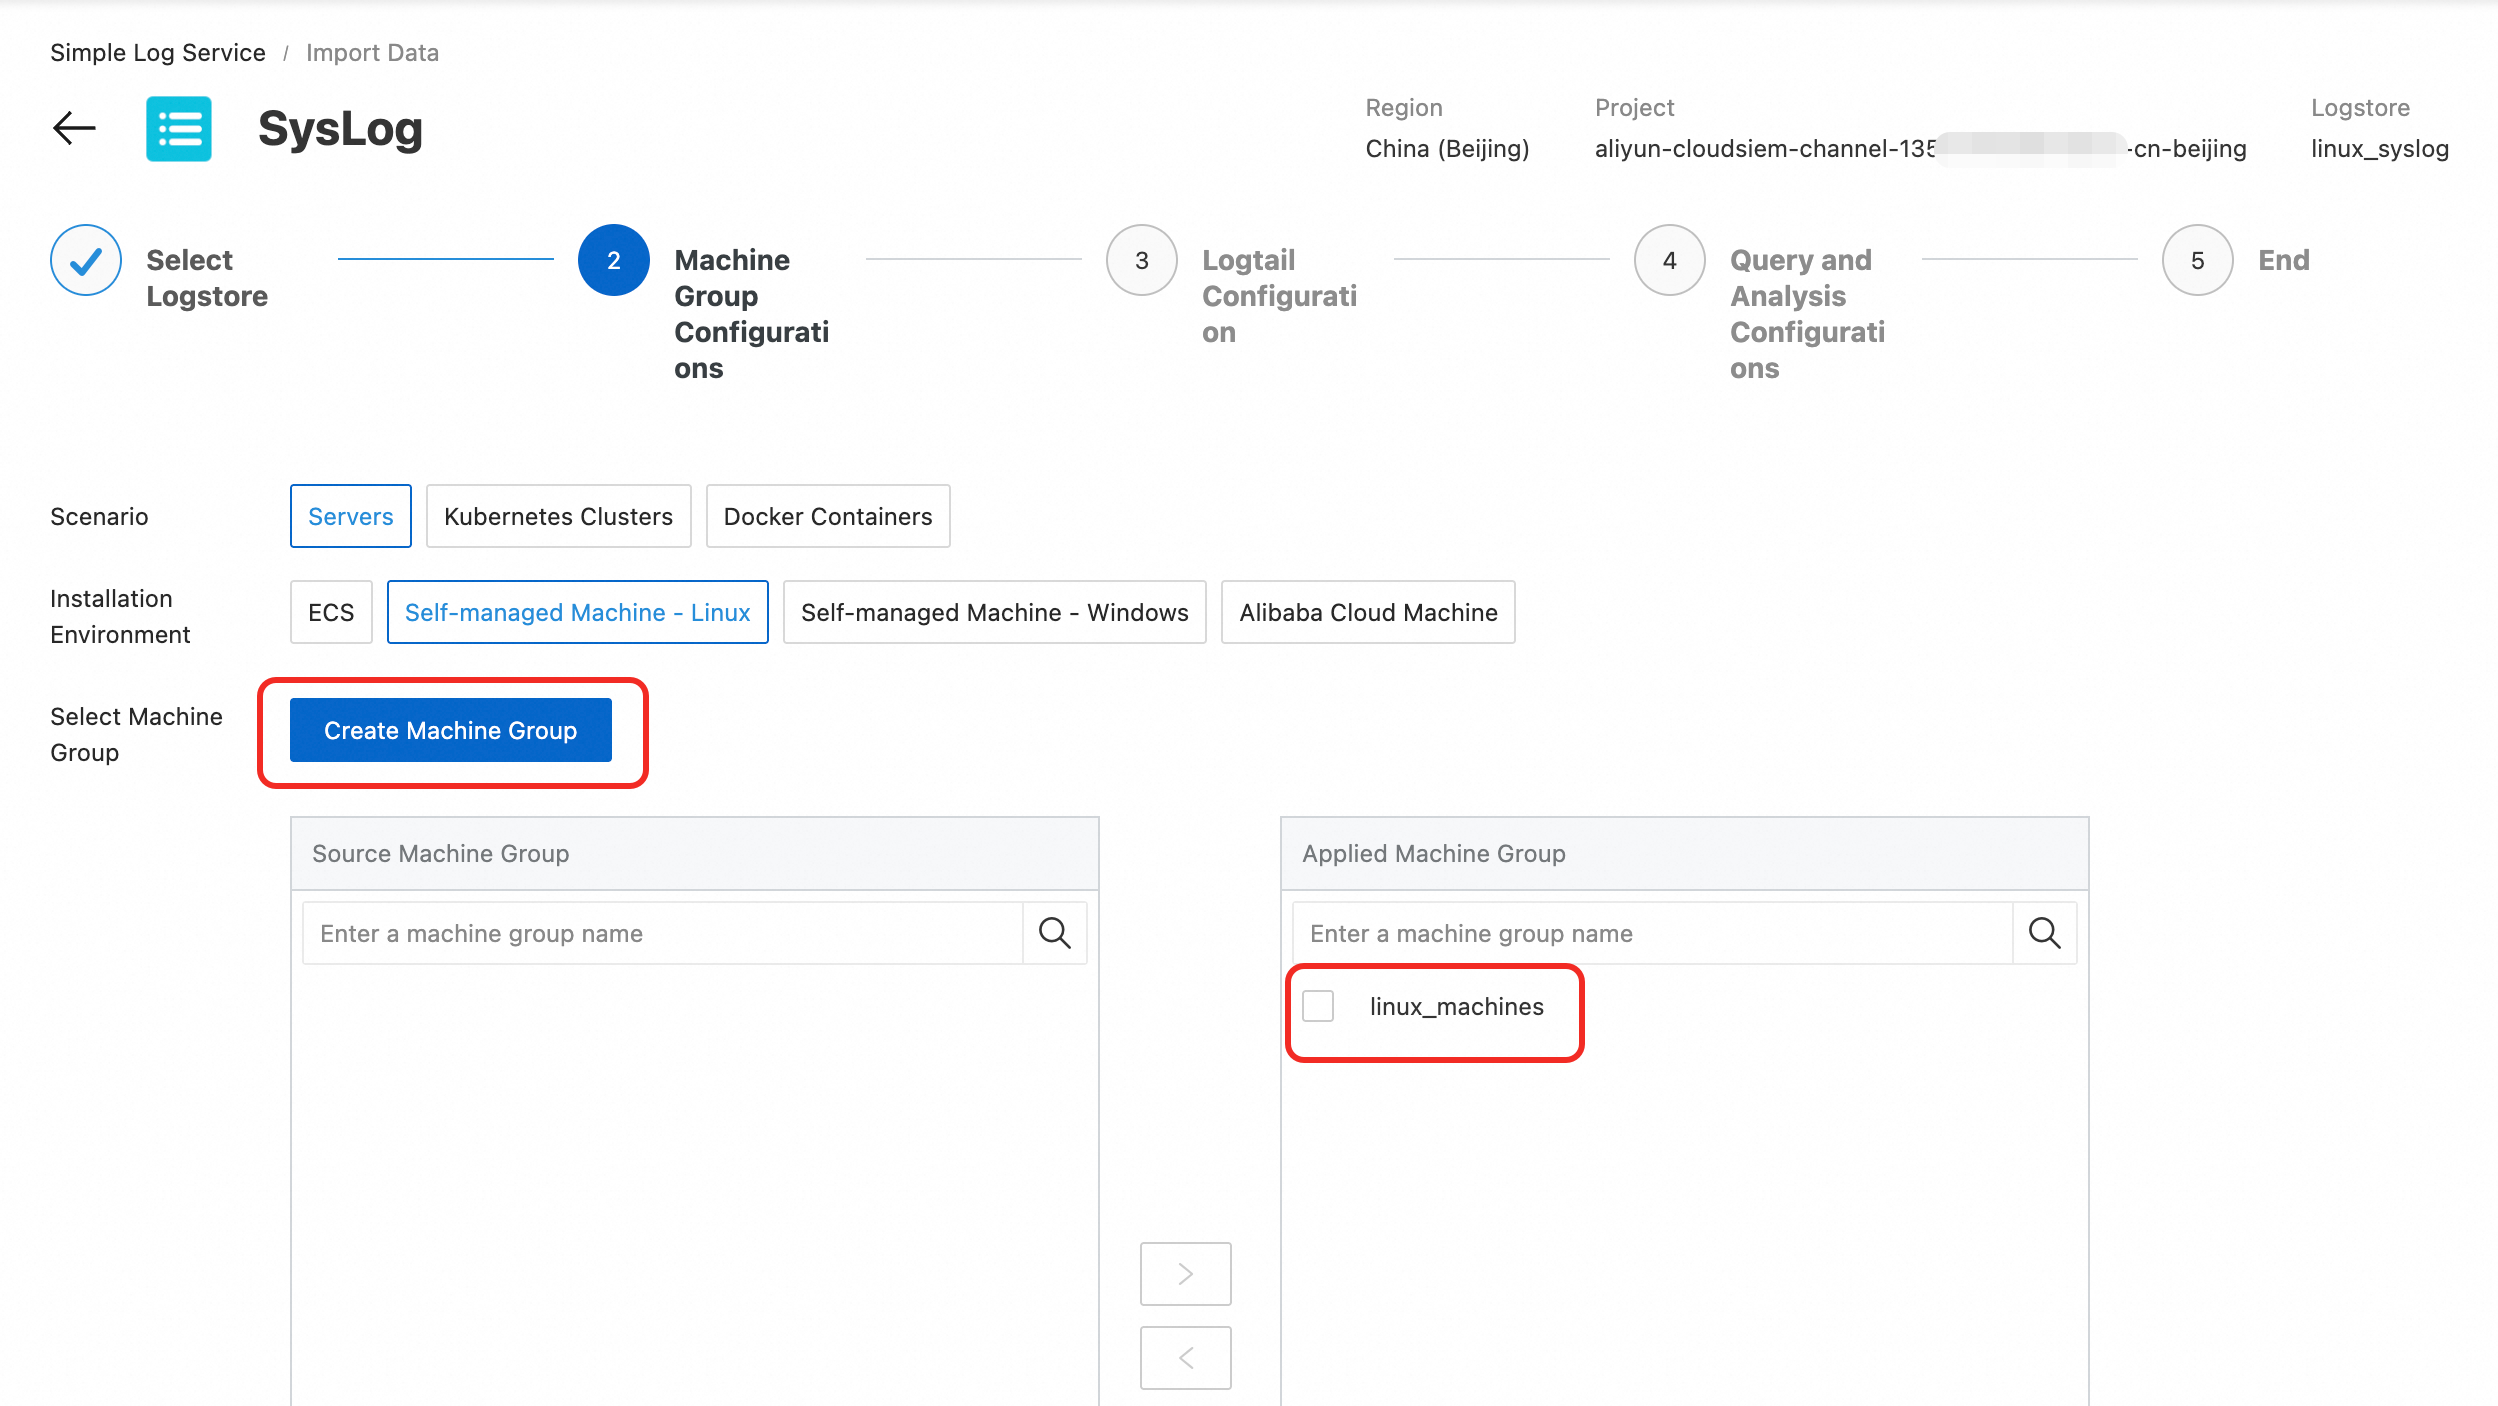Open Simple Log Service breadcrumb
2498x1406 pixels.
158,52
